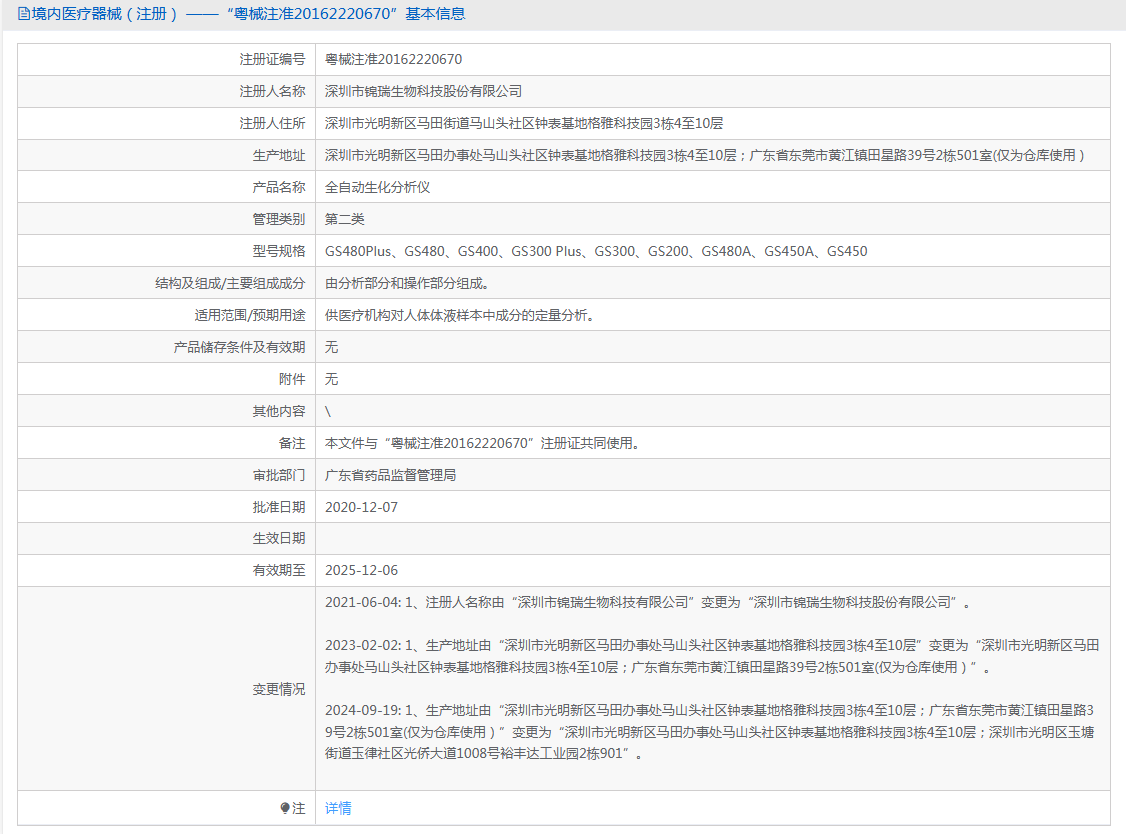Select the registration number 粤械注准20162220670
Image resolution: width=1126 pixels, height=834 pixels.
[394, 60]
